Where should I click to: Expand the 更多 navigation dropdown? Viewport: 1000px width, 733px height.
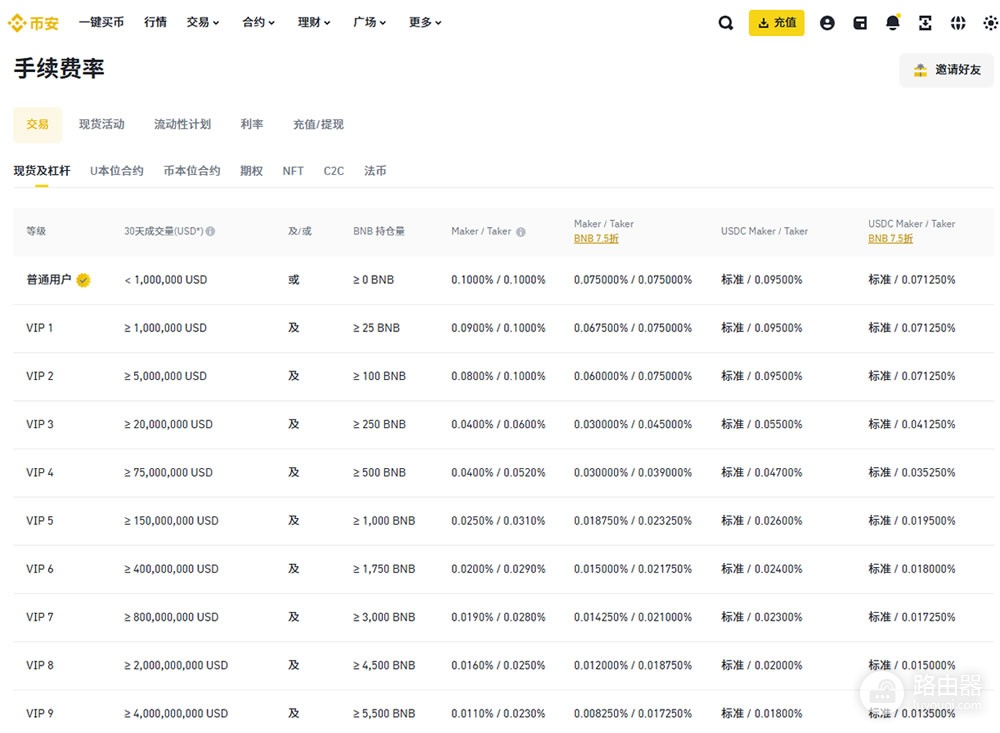425,22
